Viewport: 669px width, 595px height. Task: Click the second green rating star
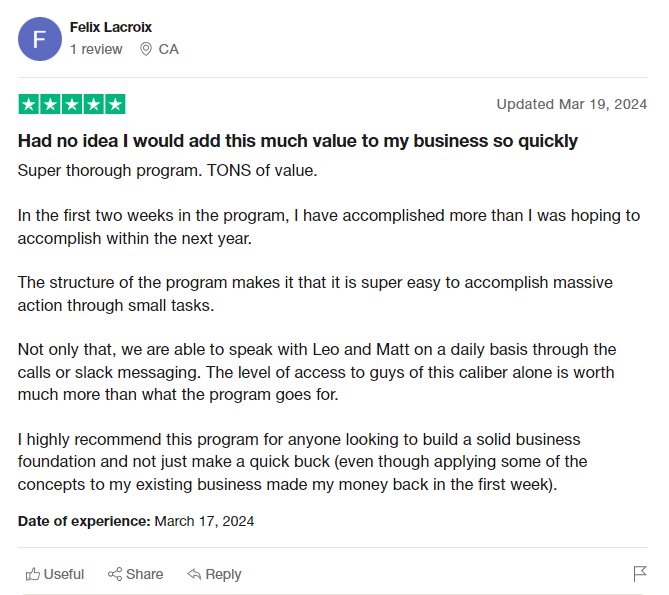[50, 104]
